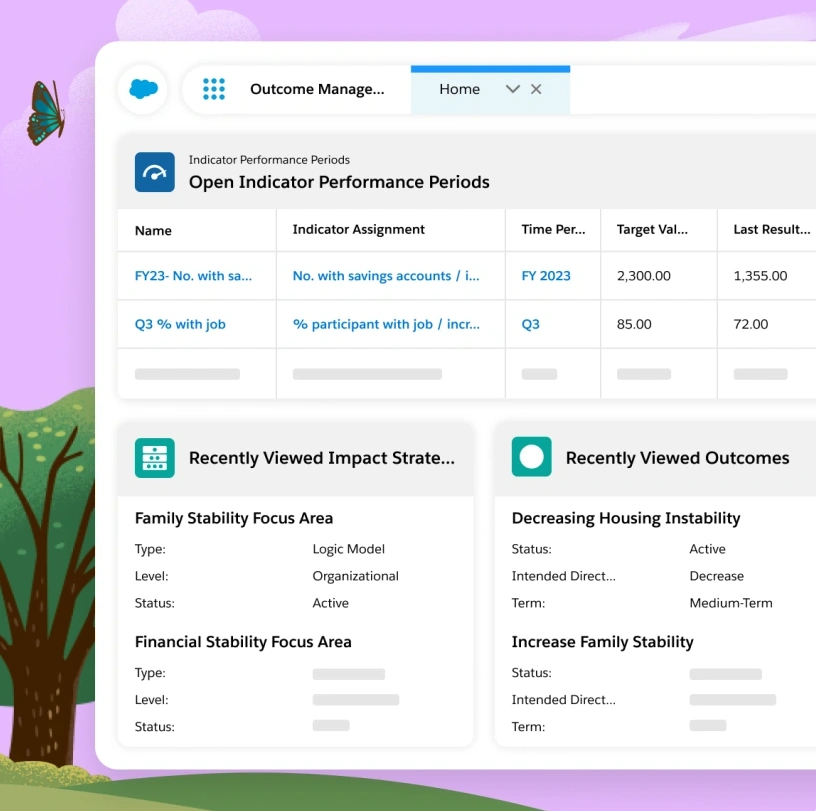Open Family Stability Focus Area record
816x811 pixels.
pyautogui.click(x=234, y=518)
